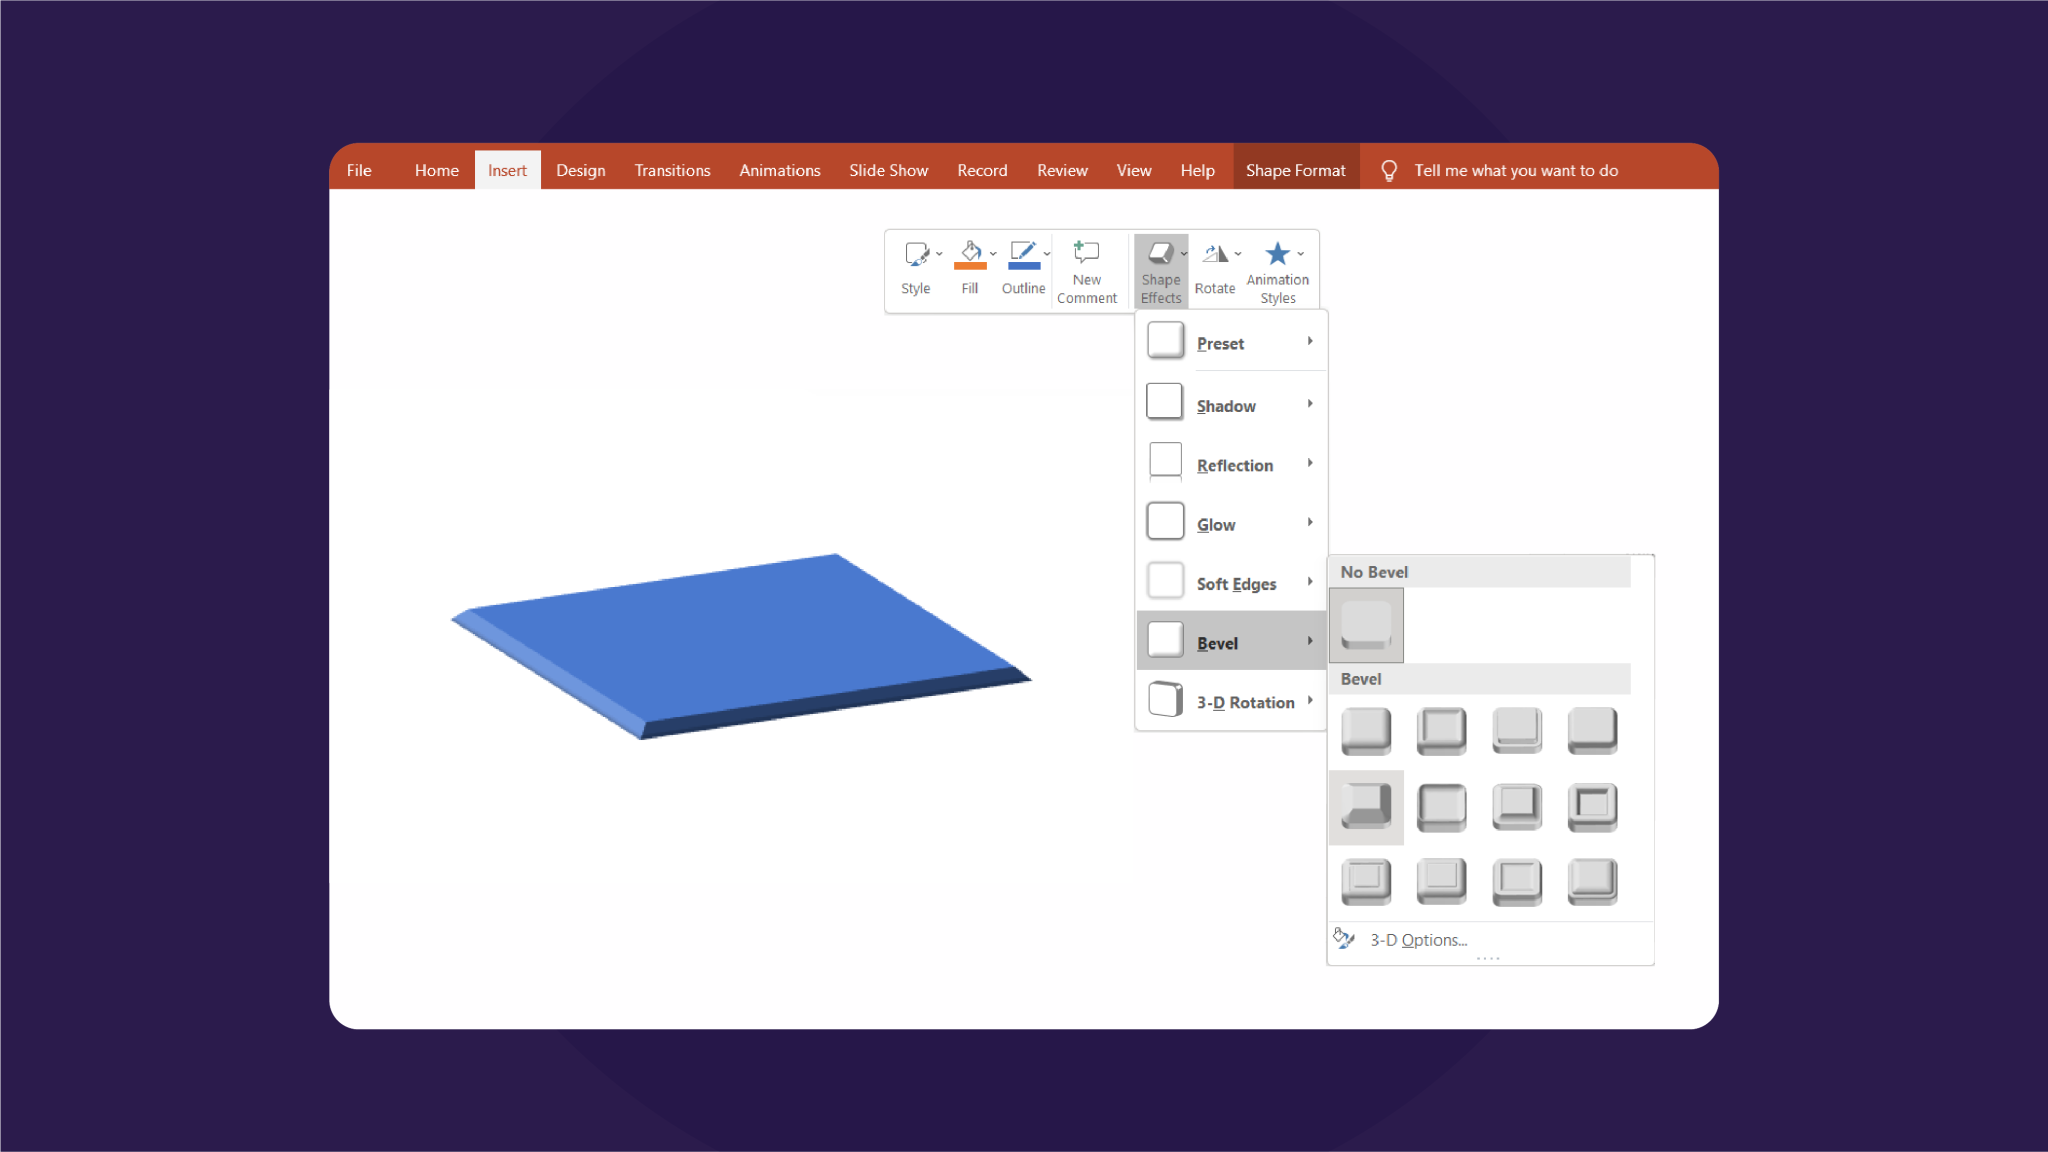Image resolution: width=2048 pixels, height=1152 pixels.
Task: Open the Shape Effects menu
Action: pos(1160,268)
